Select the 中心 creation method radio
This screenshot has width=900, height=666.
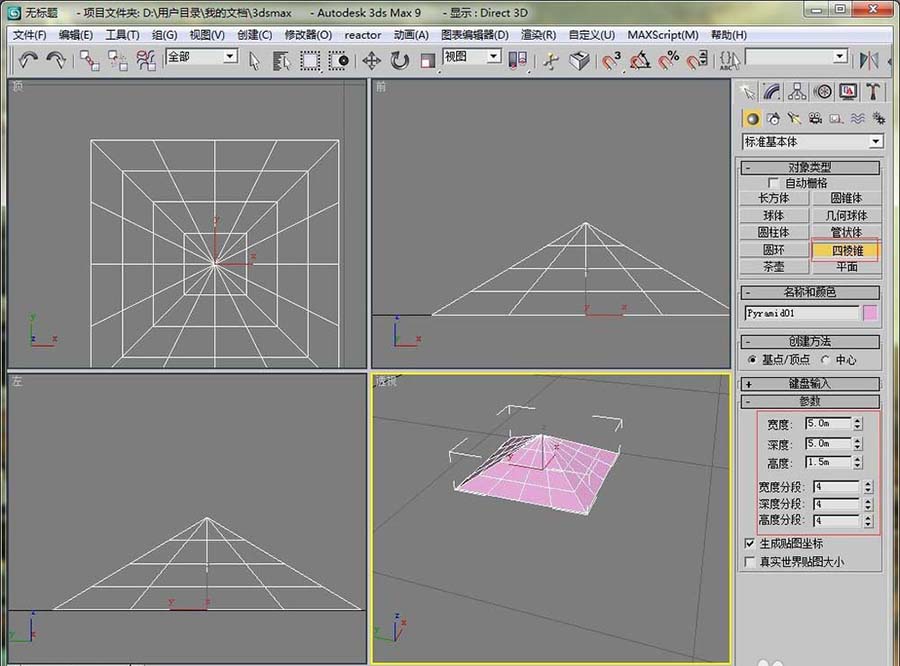(826, 359)
